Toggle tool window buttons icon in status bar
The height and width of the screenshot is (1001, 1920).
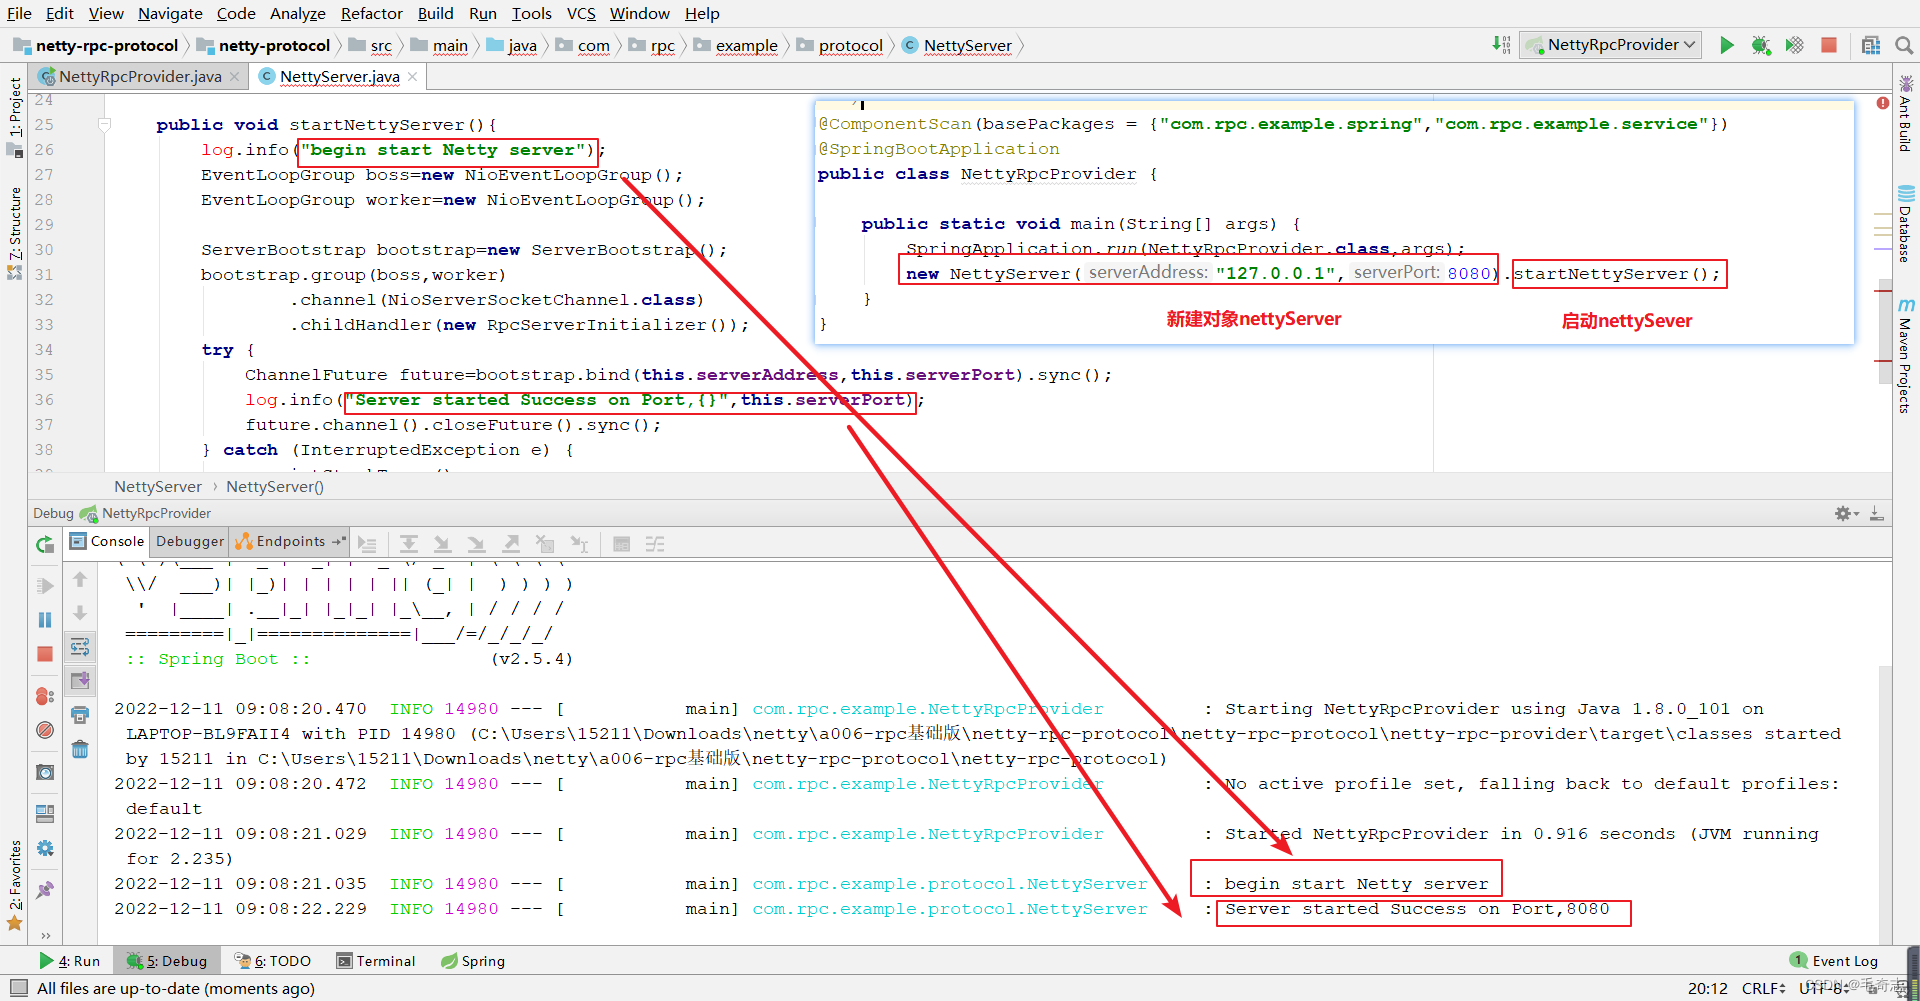19,988
